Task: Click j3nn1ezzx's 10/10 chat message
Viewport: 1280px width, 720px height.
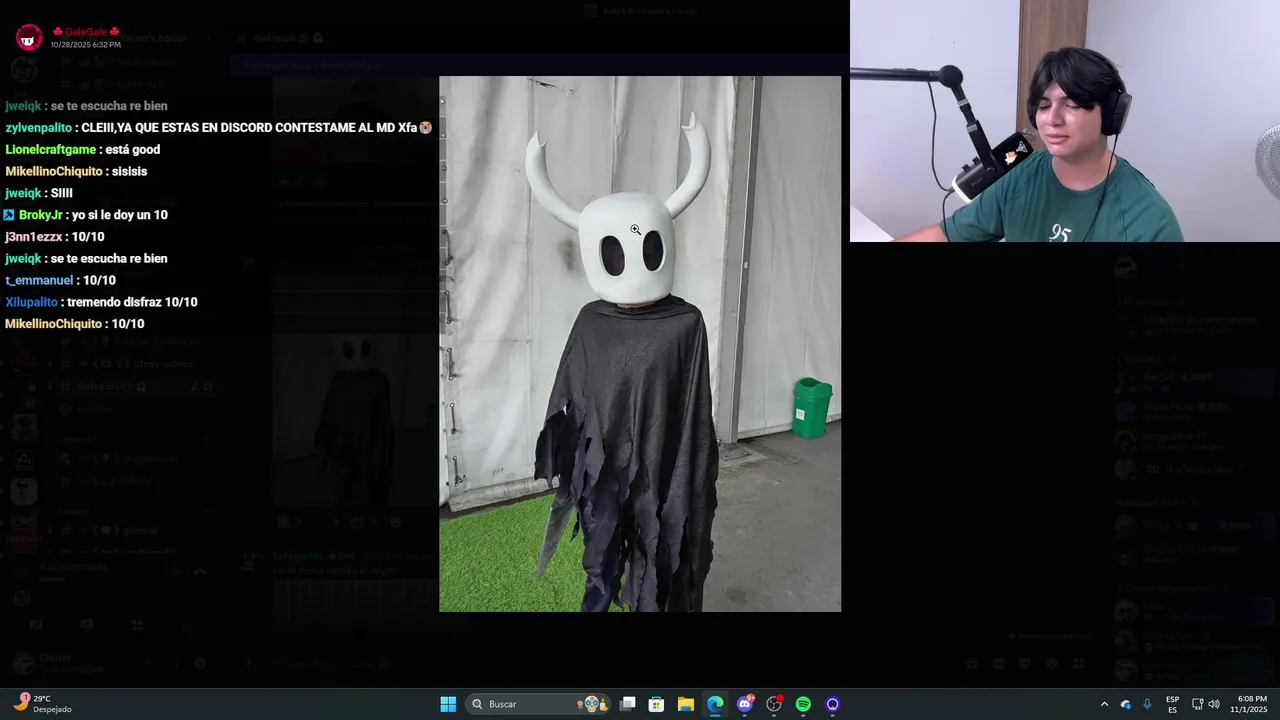Action: coord(88,237)
